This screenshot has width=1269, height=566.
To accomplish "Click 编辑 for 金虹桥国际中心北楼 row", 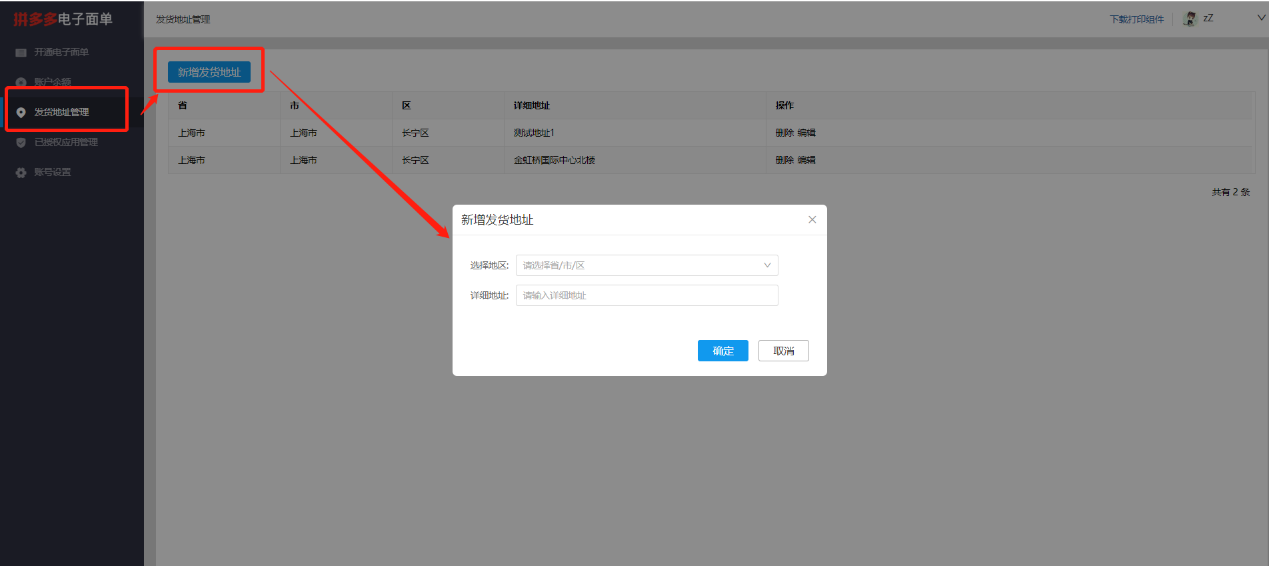I will point(806,160).
